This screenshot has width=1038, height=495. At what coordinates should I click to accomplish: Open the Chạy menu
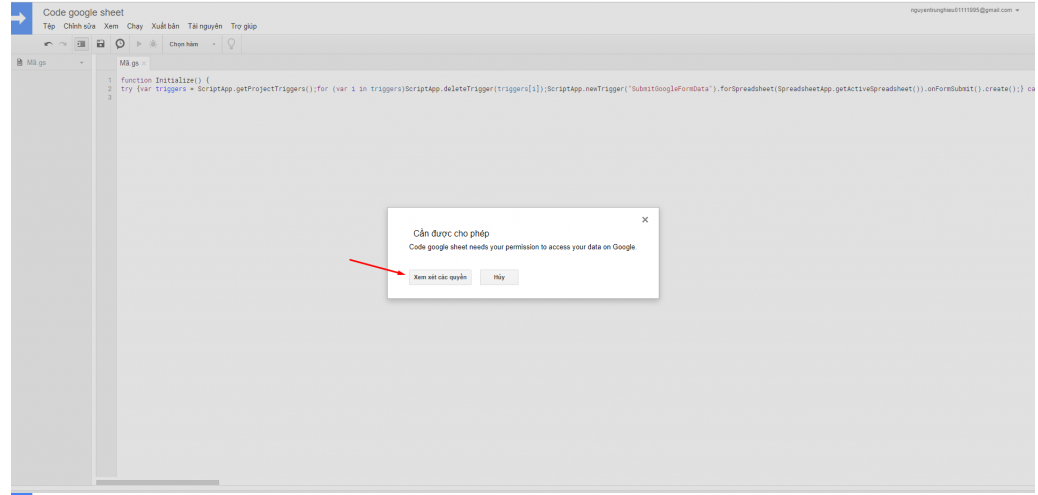click(135, 26)
